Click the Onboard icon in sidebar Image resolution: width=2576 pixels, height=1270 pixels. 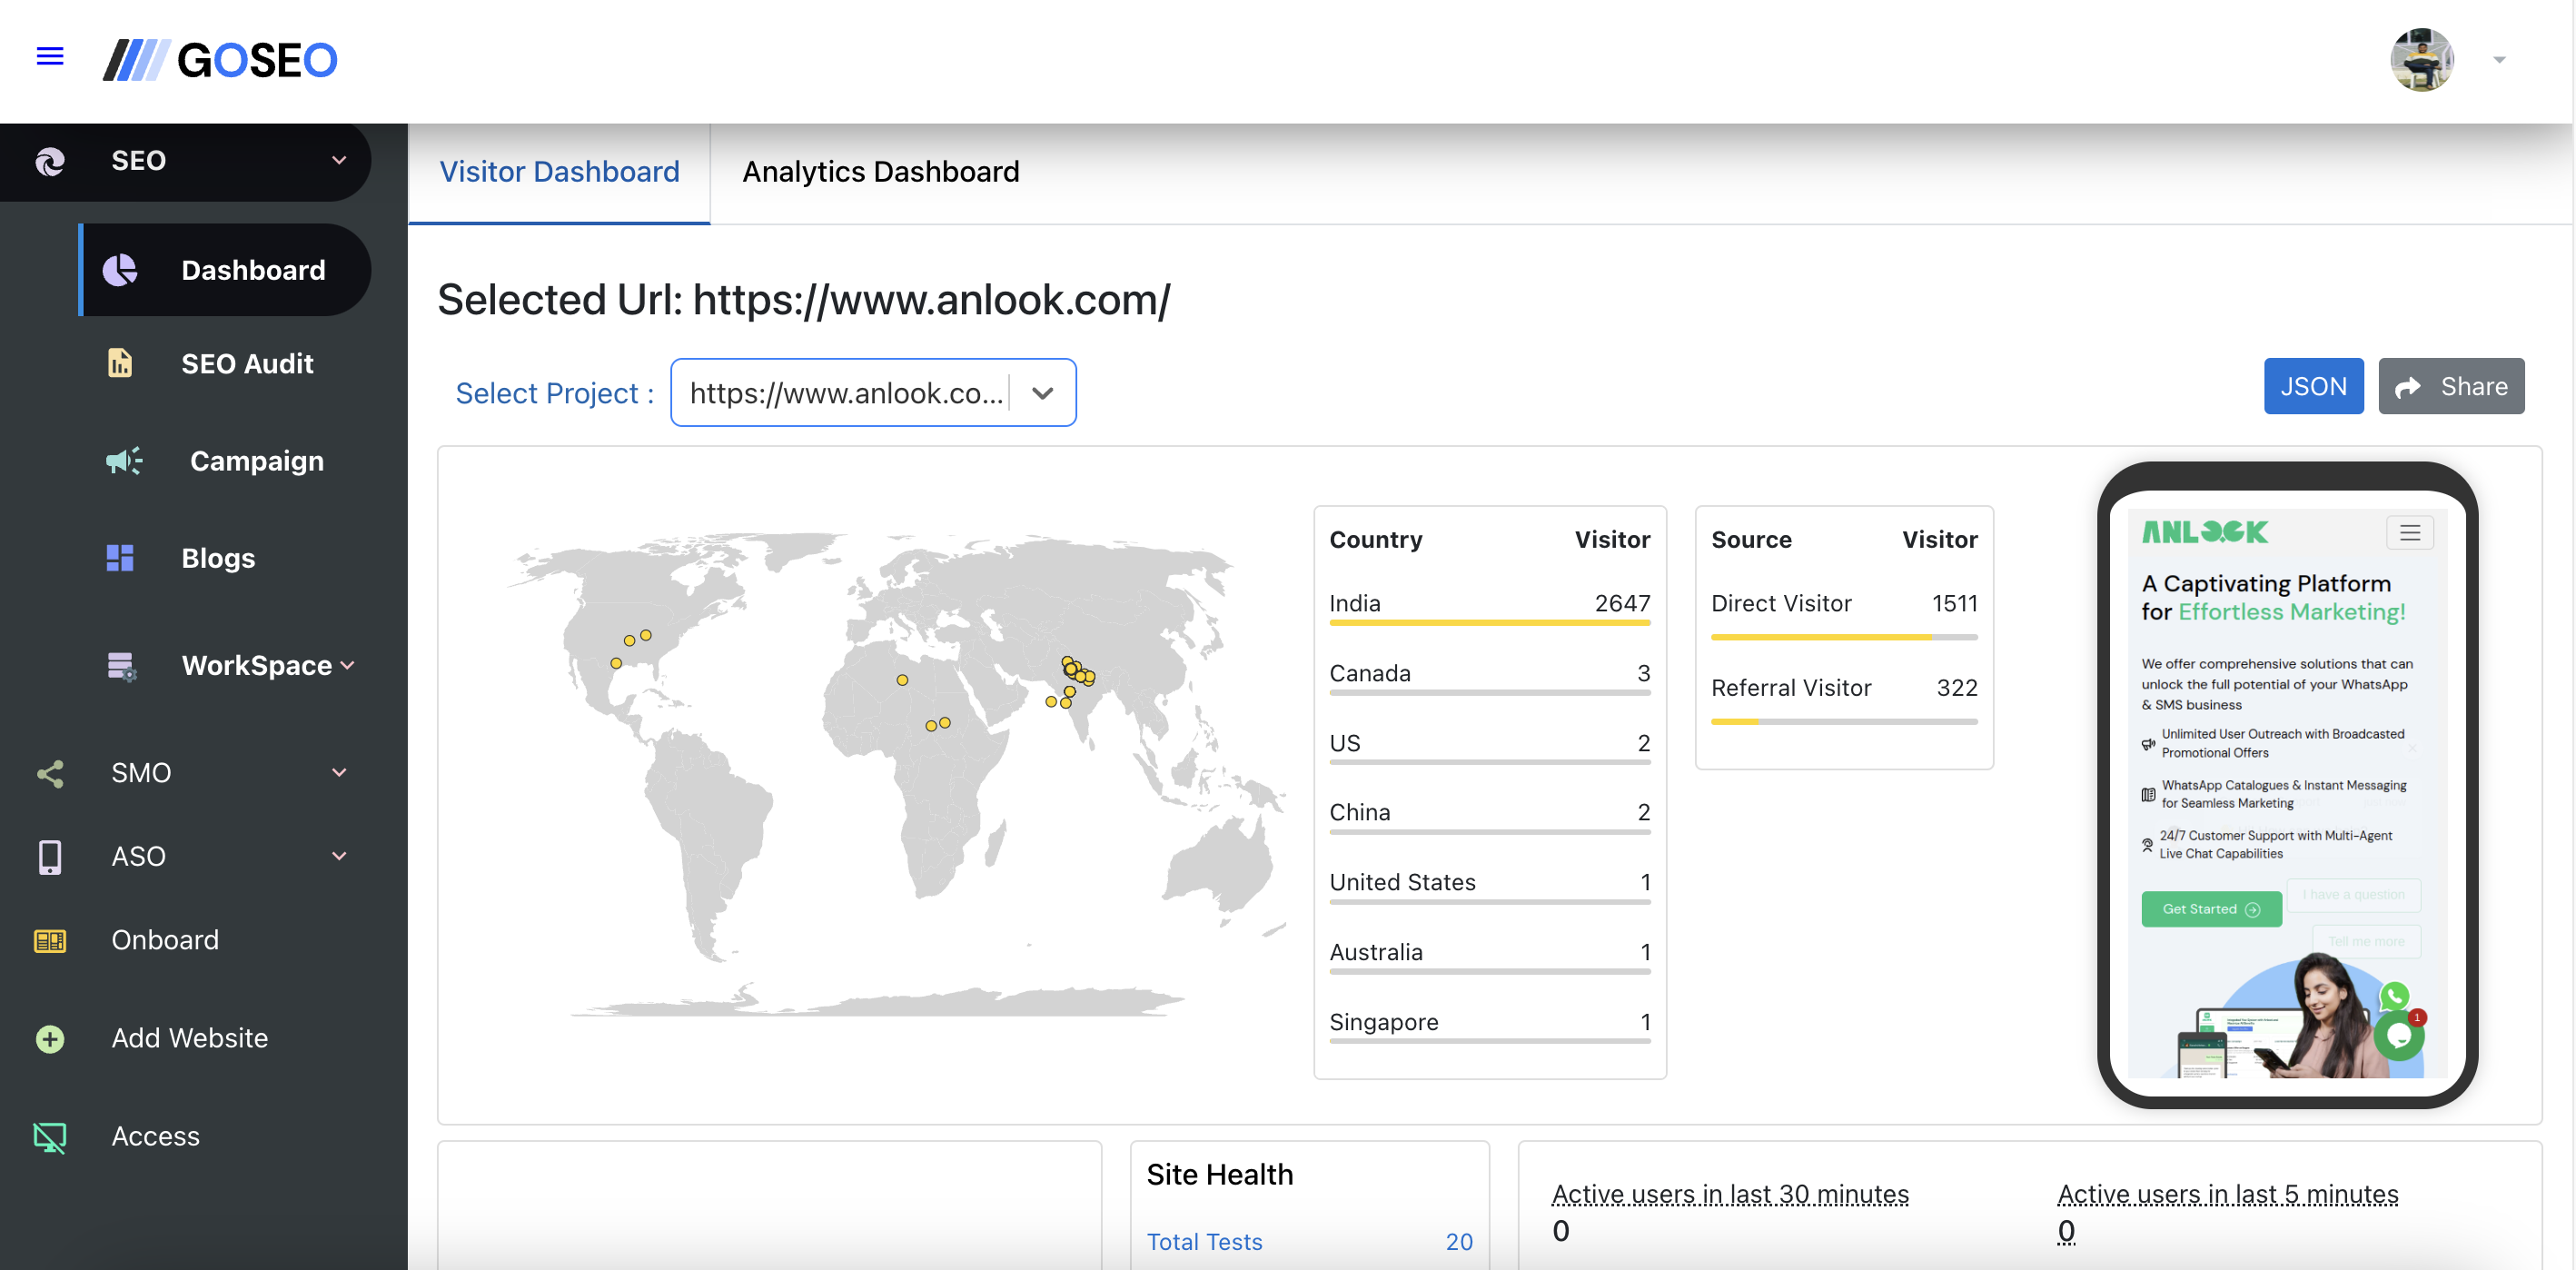(50, 940)
